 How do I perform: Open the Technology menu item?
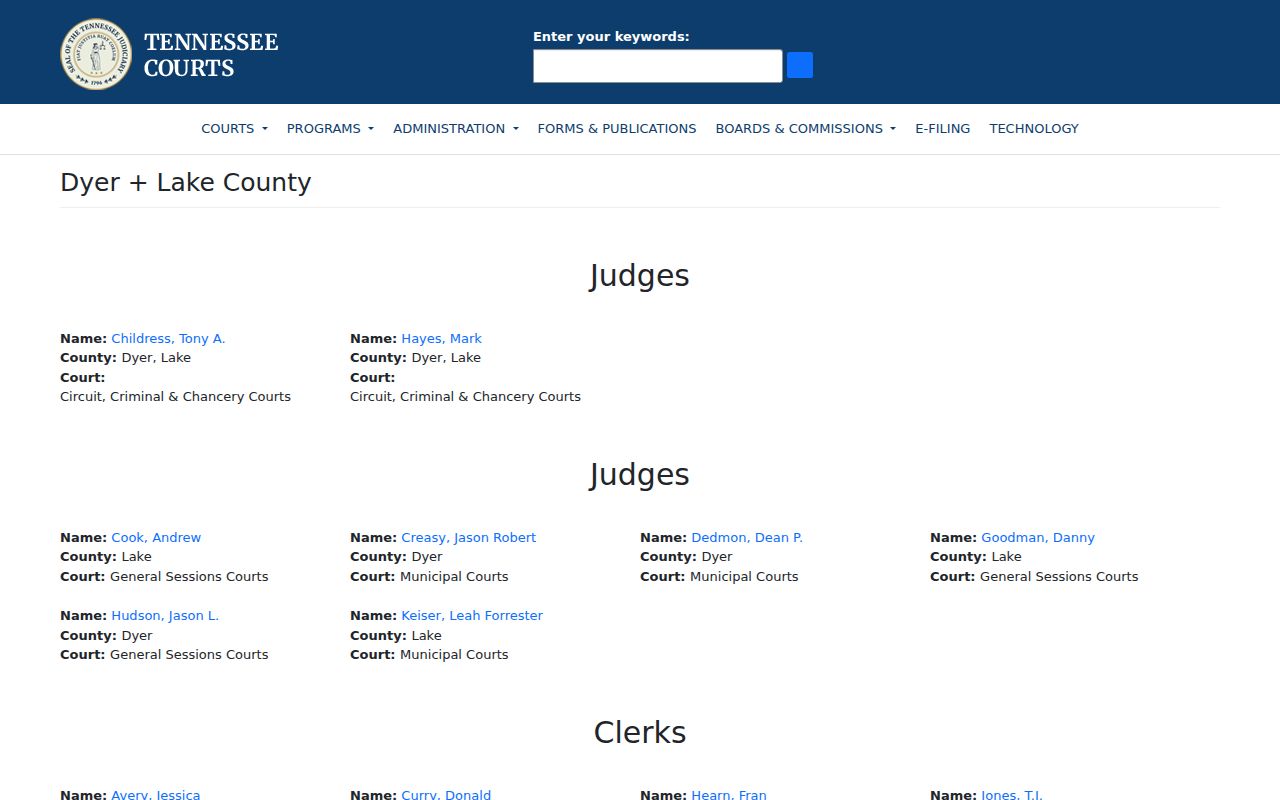(x=1034, y=128)
